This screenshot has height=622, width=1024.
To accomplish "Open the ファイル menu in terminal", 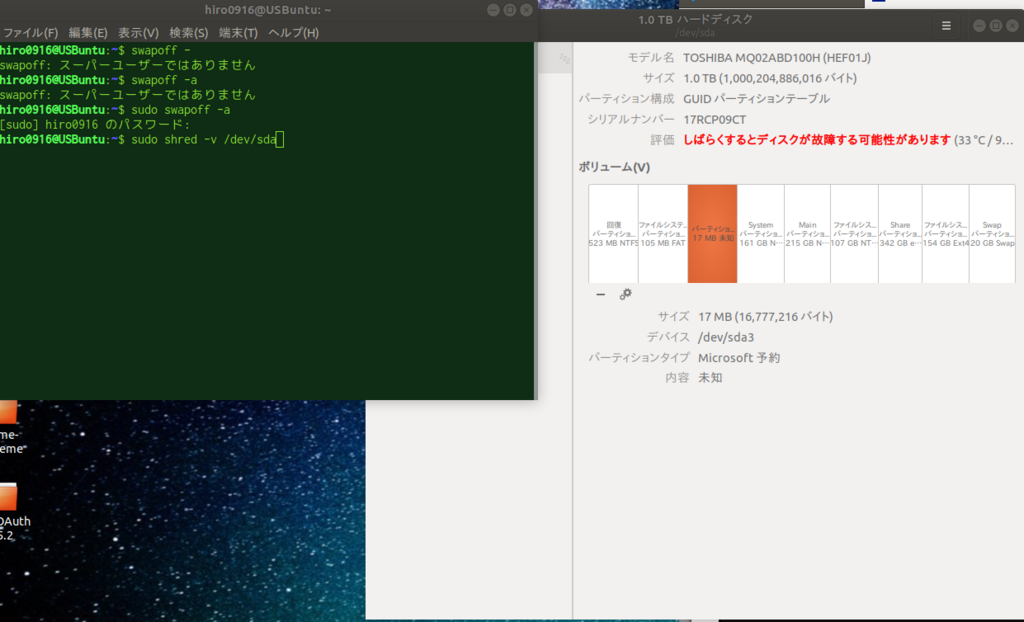I will tap(28, 32).
